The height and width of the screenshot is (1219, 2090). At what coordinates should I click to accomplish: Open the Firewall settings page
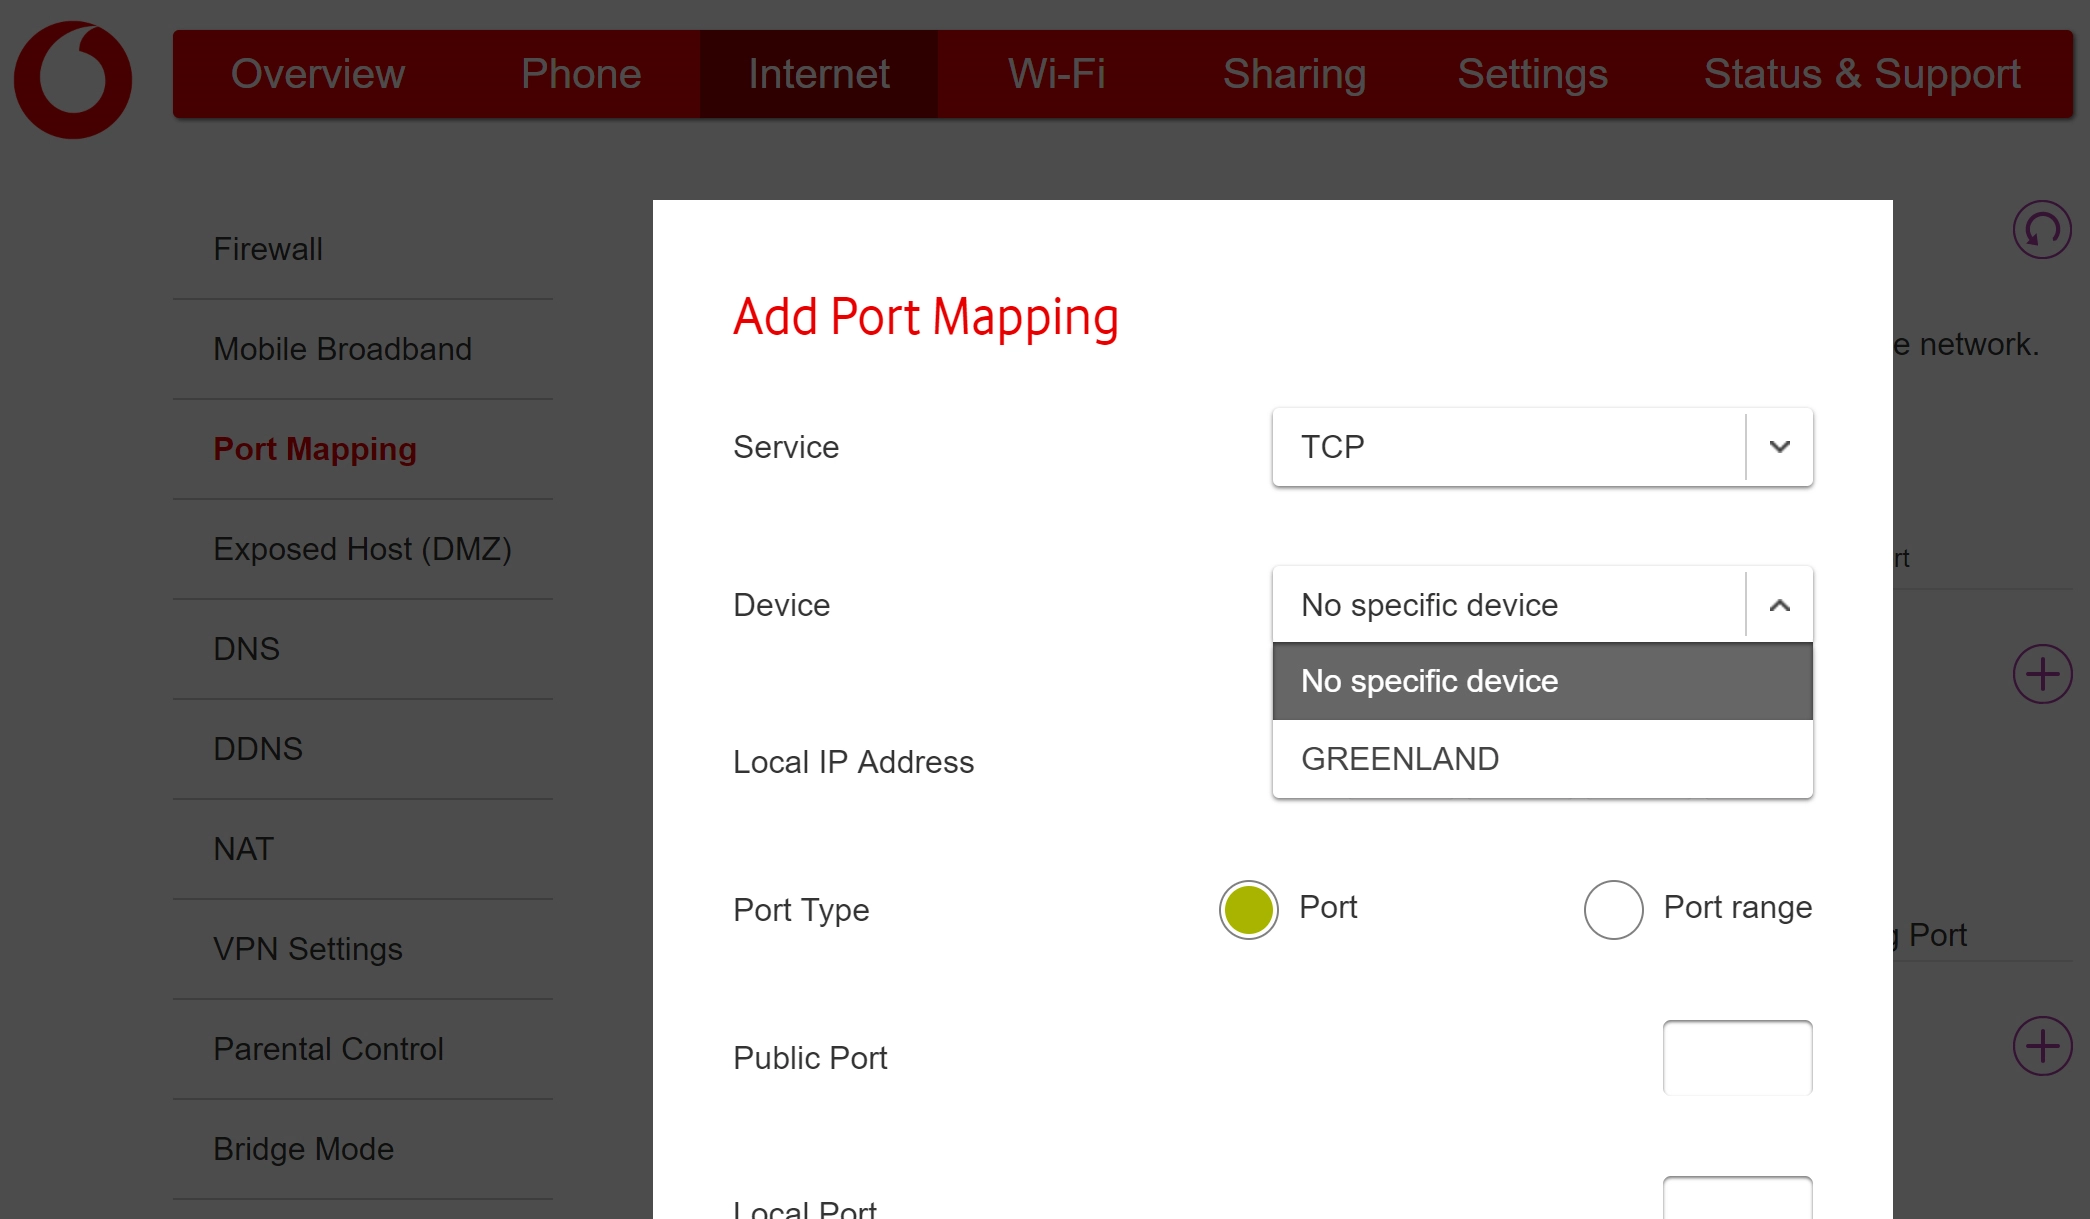(x=268, y=248)
